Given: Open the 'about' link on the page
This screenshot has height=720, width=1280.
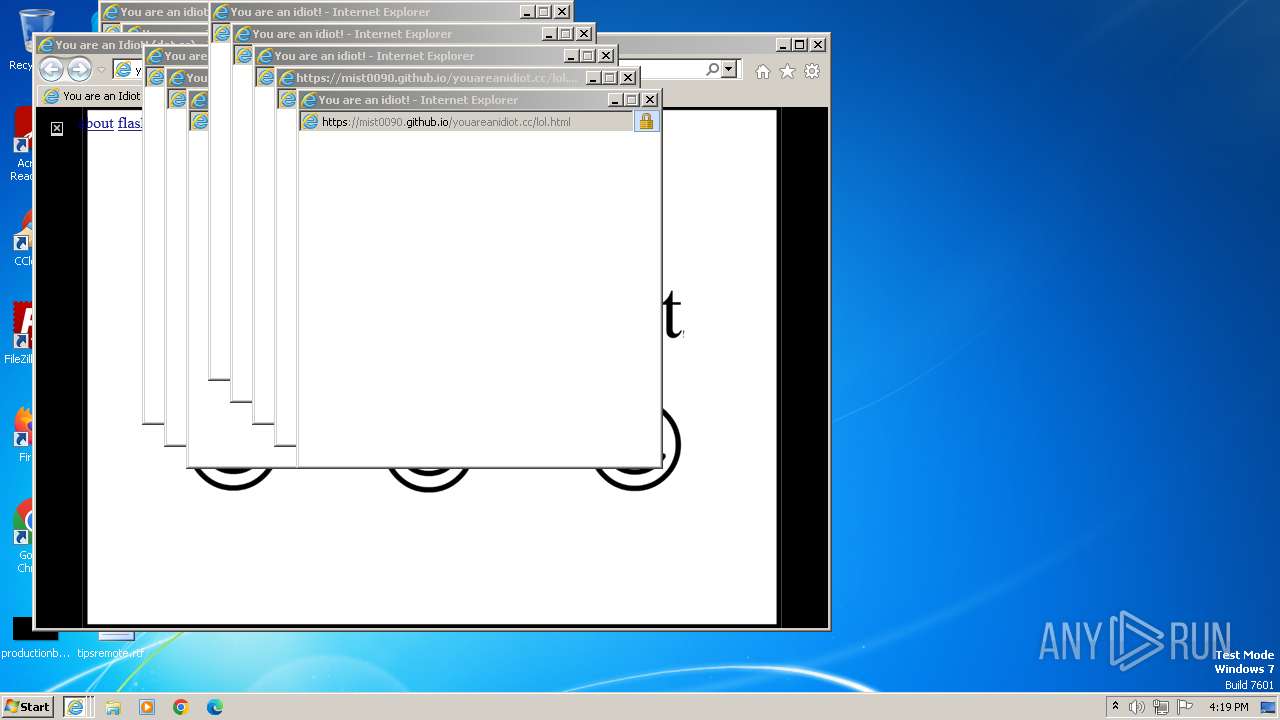Looking at the screenshot, I should (x=98, y=123).
